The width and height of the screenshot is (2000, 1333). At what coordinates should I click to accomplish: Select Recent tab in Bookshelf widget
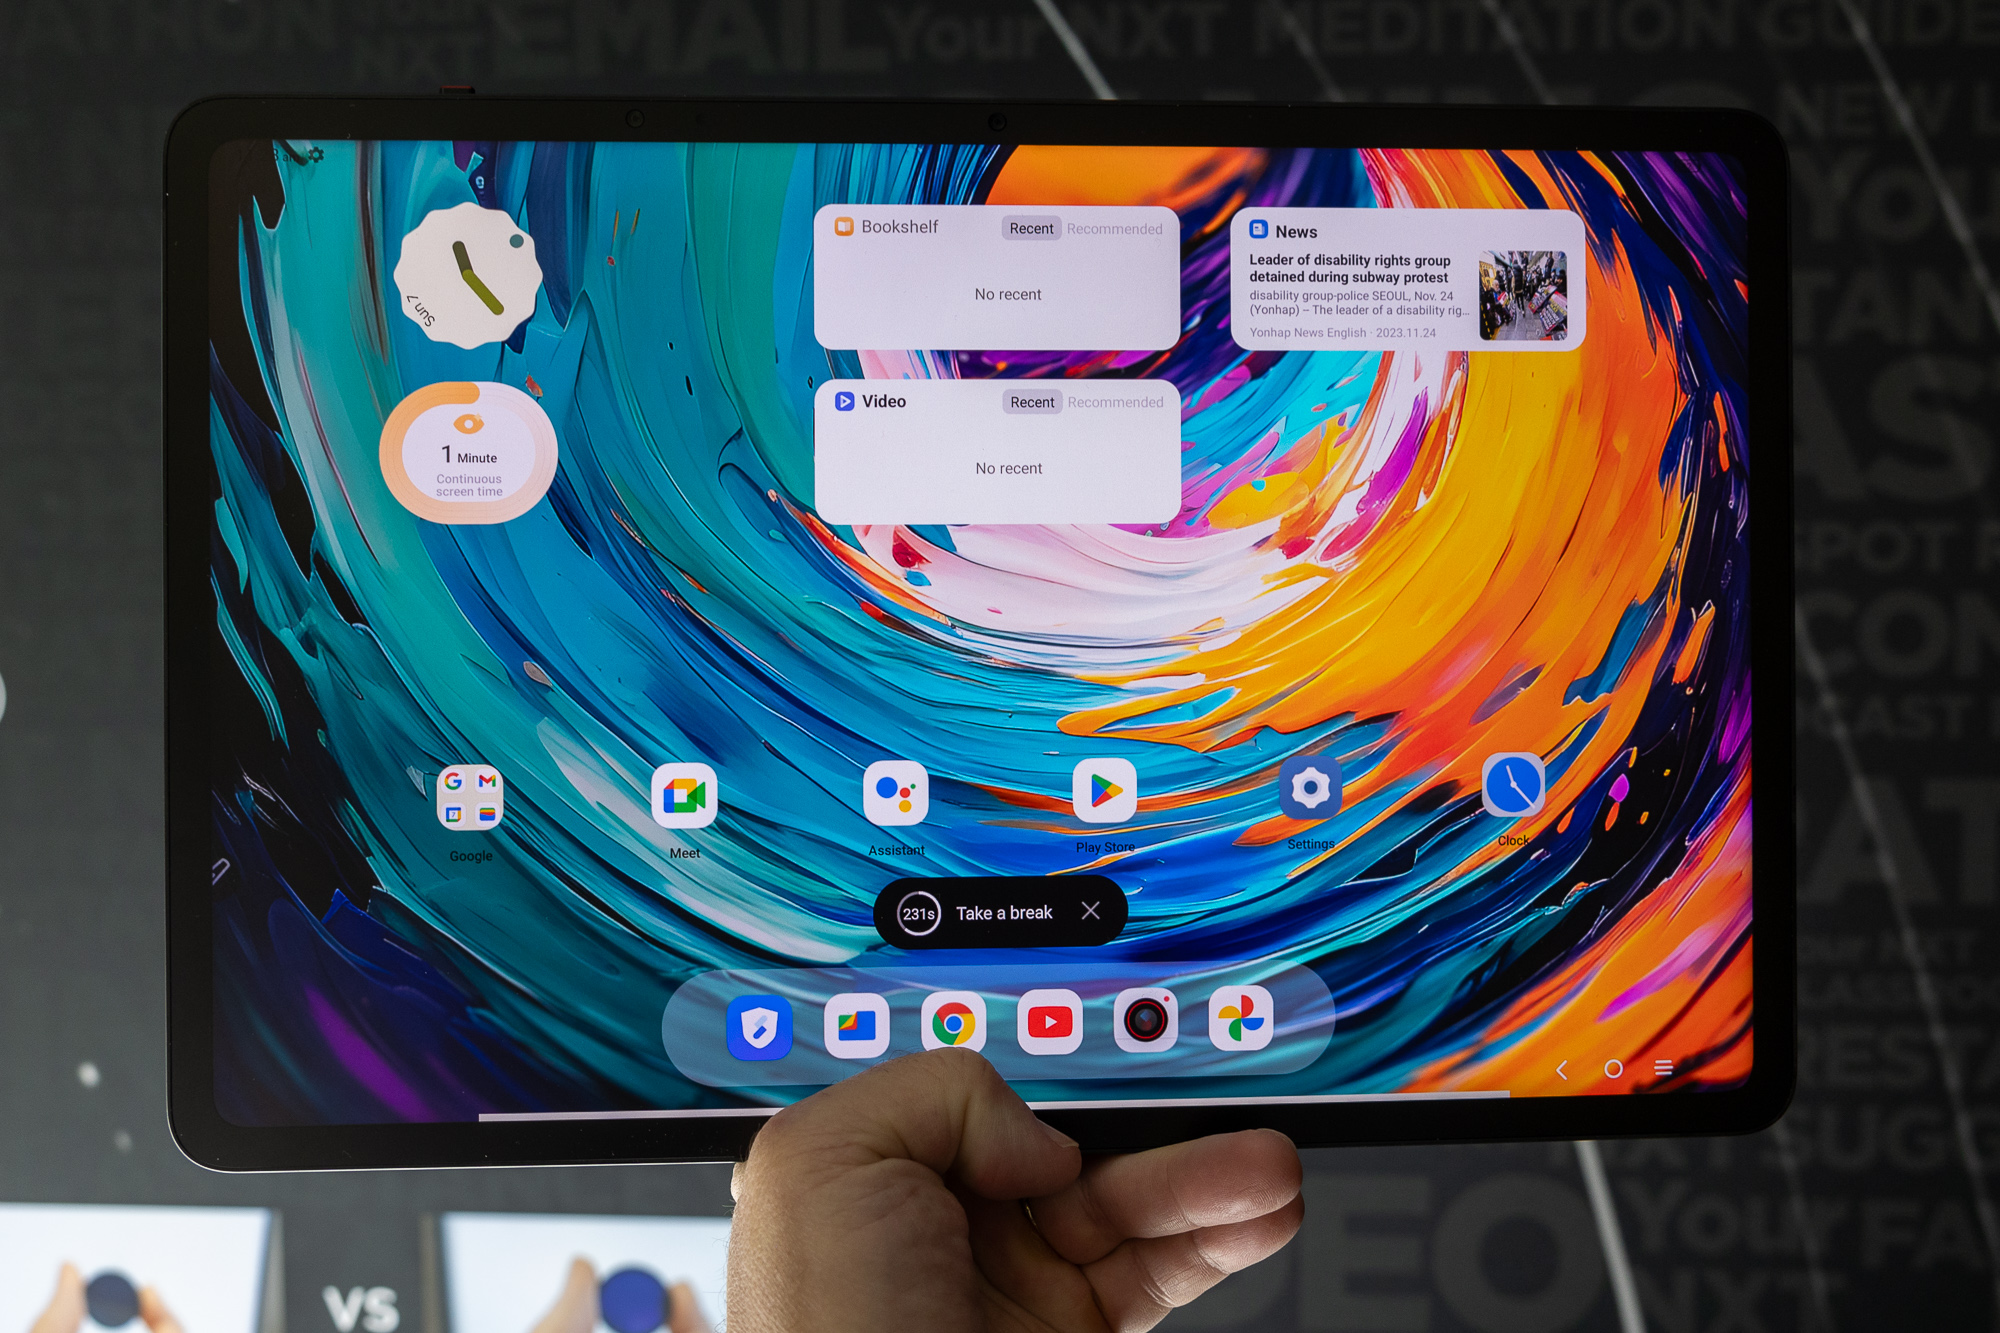click(1028, 229)
